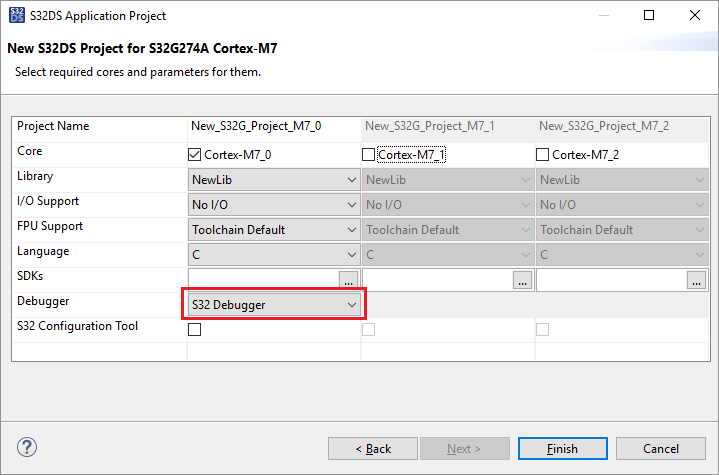Tick the S32 Configuration Tool checkbox
The height and width of the screenshot is (475, 719).
(x=195, y=330)
